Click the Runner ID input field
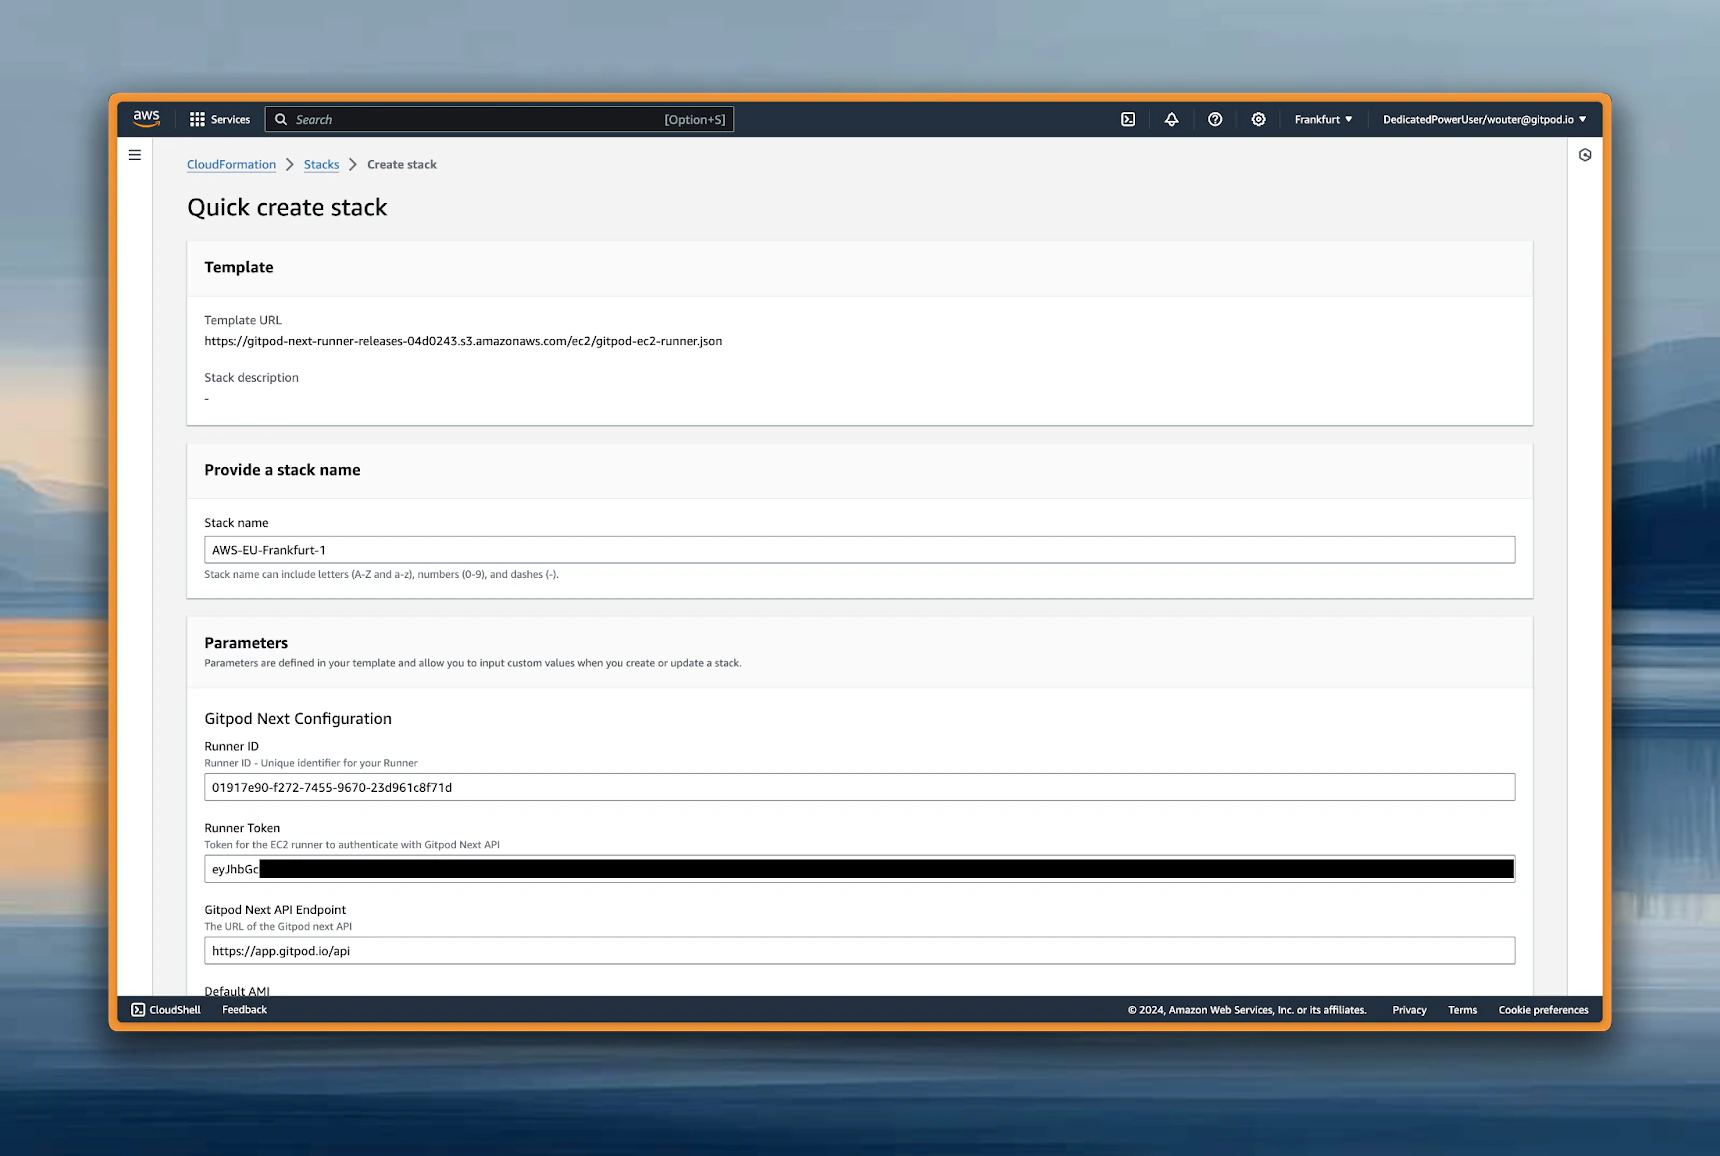Viewport: 1720px width, 1156px height. coord(859,787)
